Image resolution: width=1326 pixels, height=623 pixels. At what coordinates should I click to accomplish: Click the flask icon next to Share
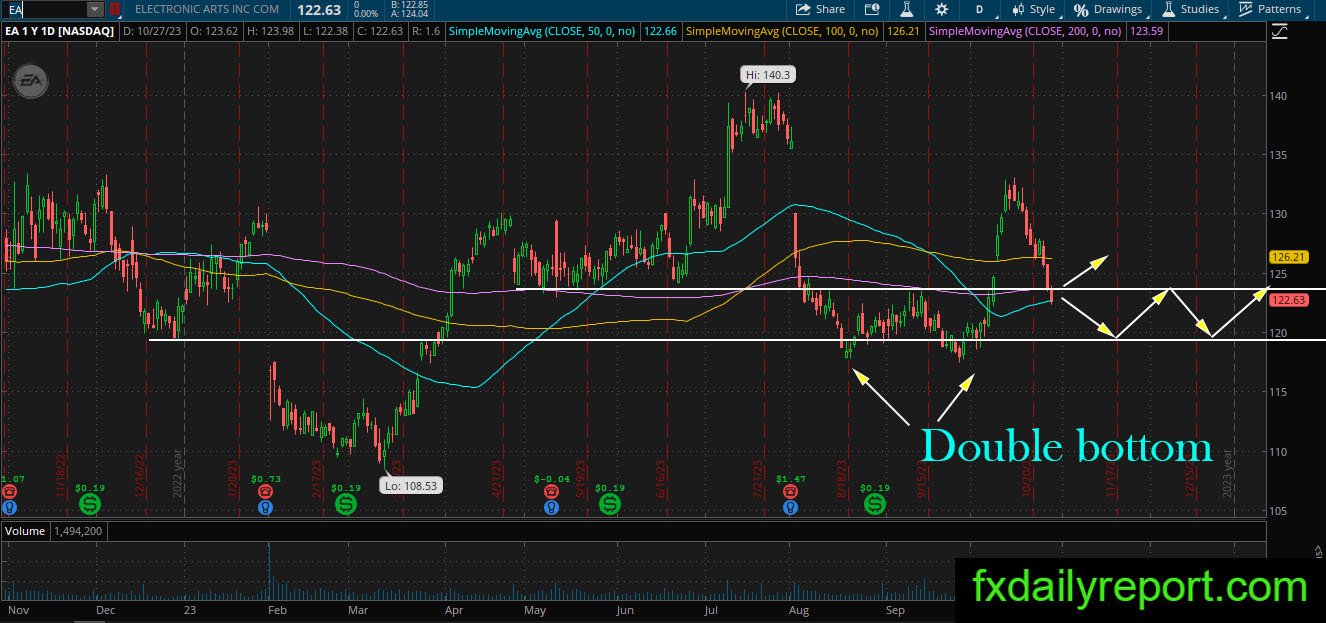906,9
